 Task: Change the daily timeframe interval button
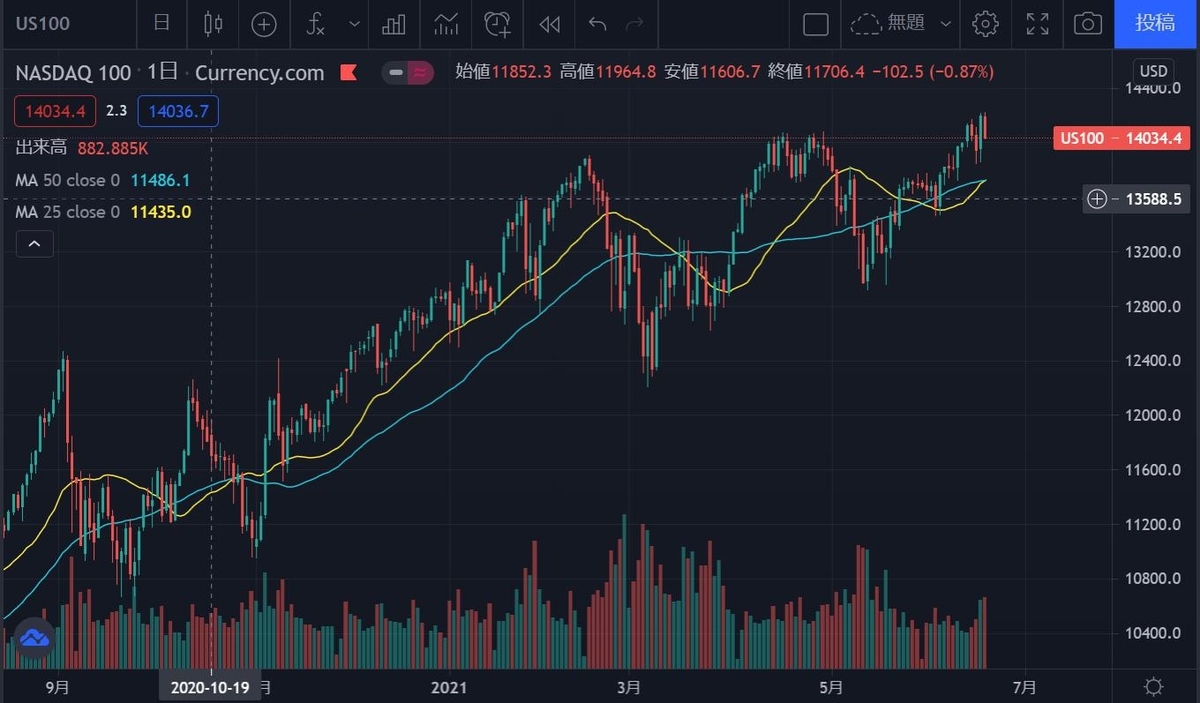161,24
